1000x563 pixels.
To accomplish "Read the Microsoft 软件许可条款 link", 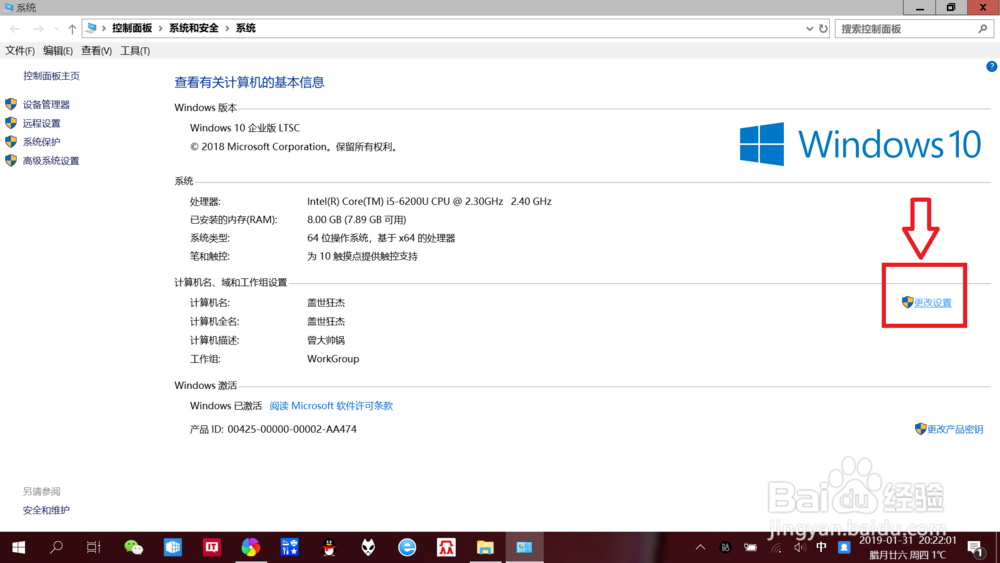I will (x=331, y=406).
